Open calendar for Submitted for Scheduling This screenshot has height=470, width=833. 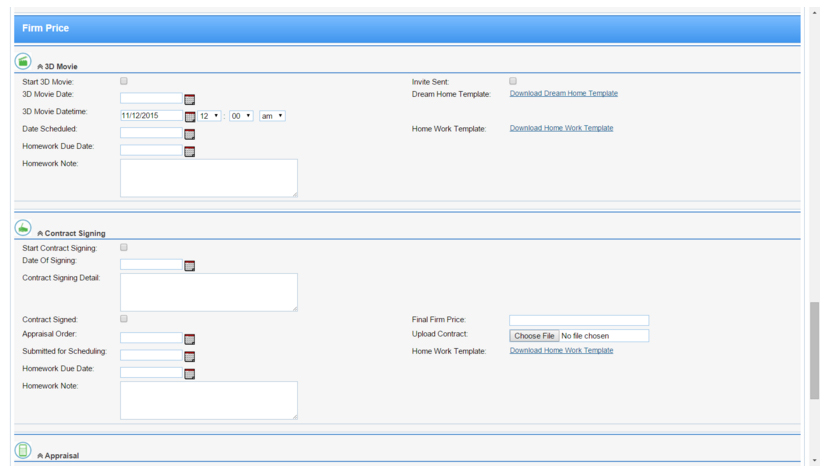pos(190,356)
